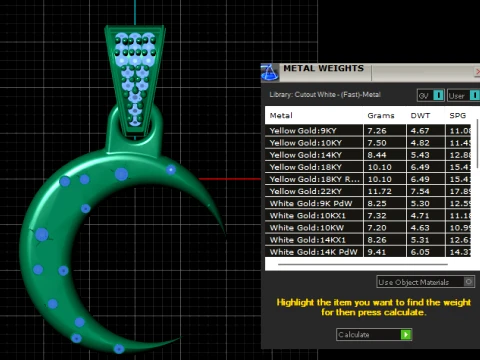The width and height of the screenshot is (480, 360).
Task: Click the vertical scrollbar of metals table
Action: click(477, 143)
